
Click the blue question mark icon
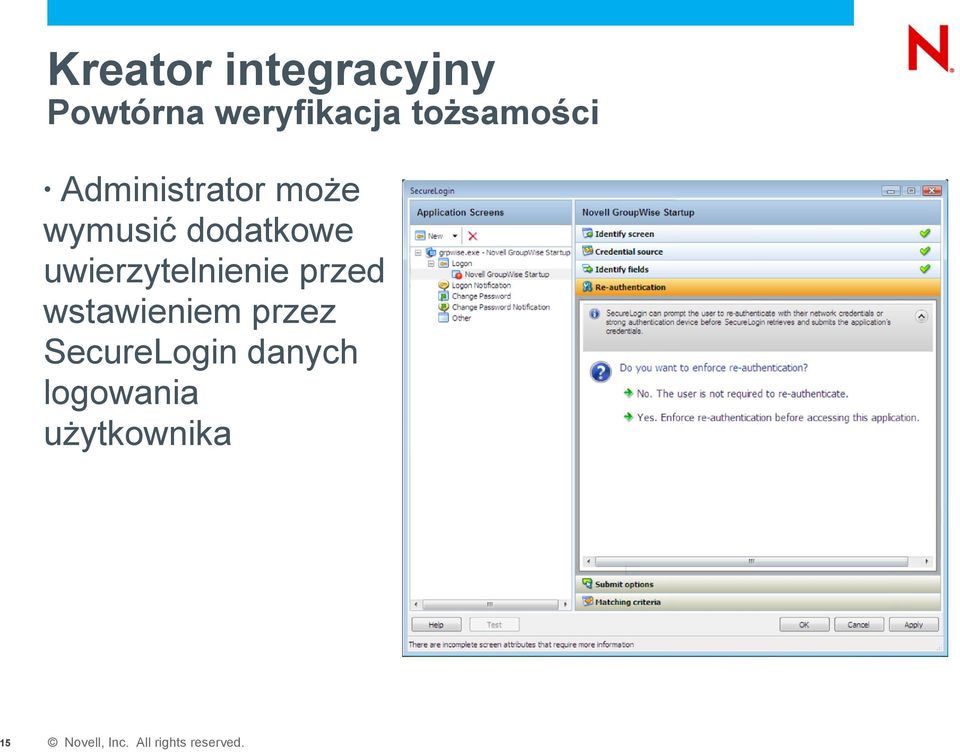[601, 372]
